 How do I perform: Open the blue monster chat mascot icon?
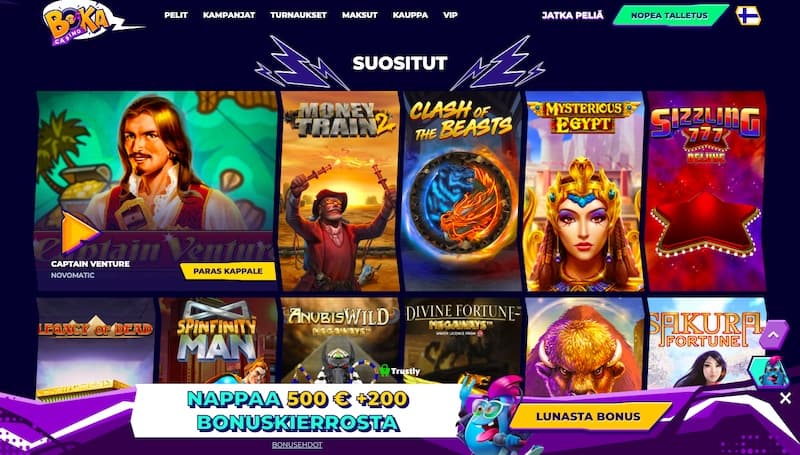point(768,372)
